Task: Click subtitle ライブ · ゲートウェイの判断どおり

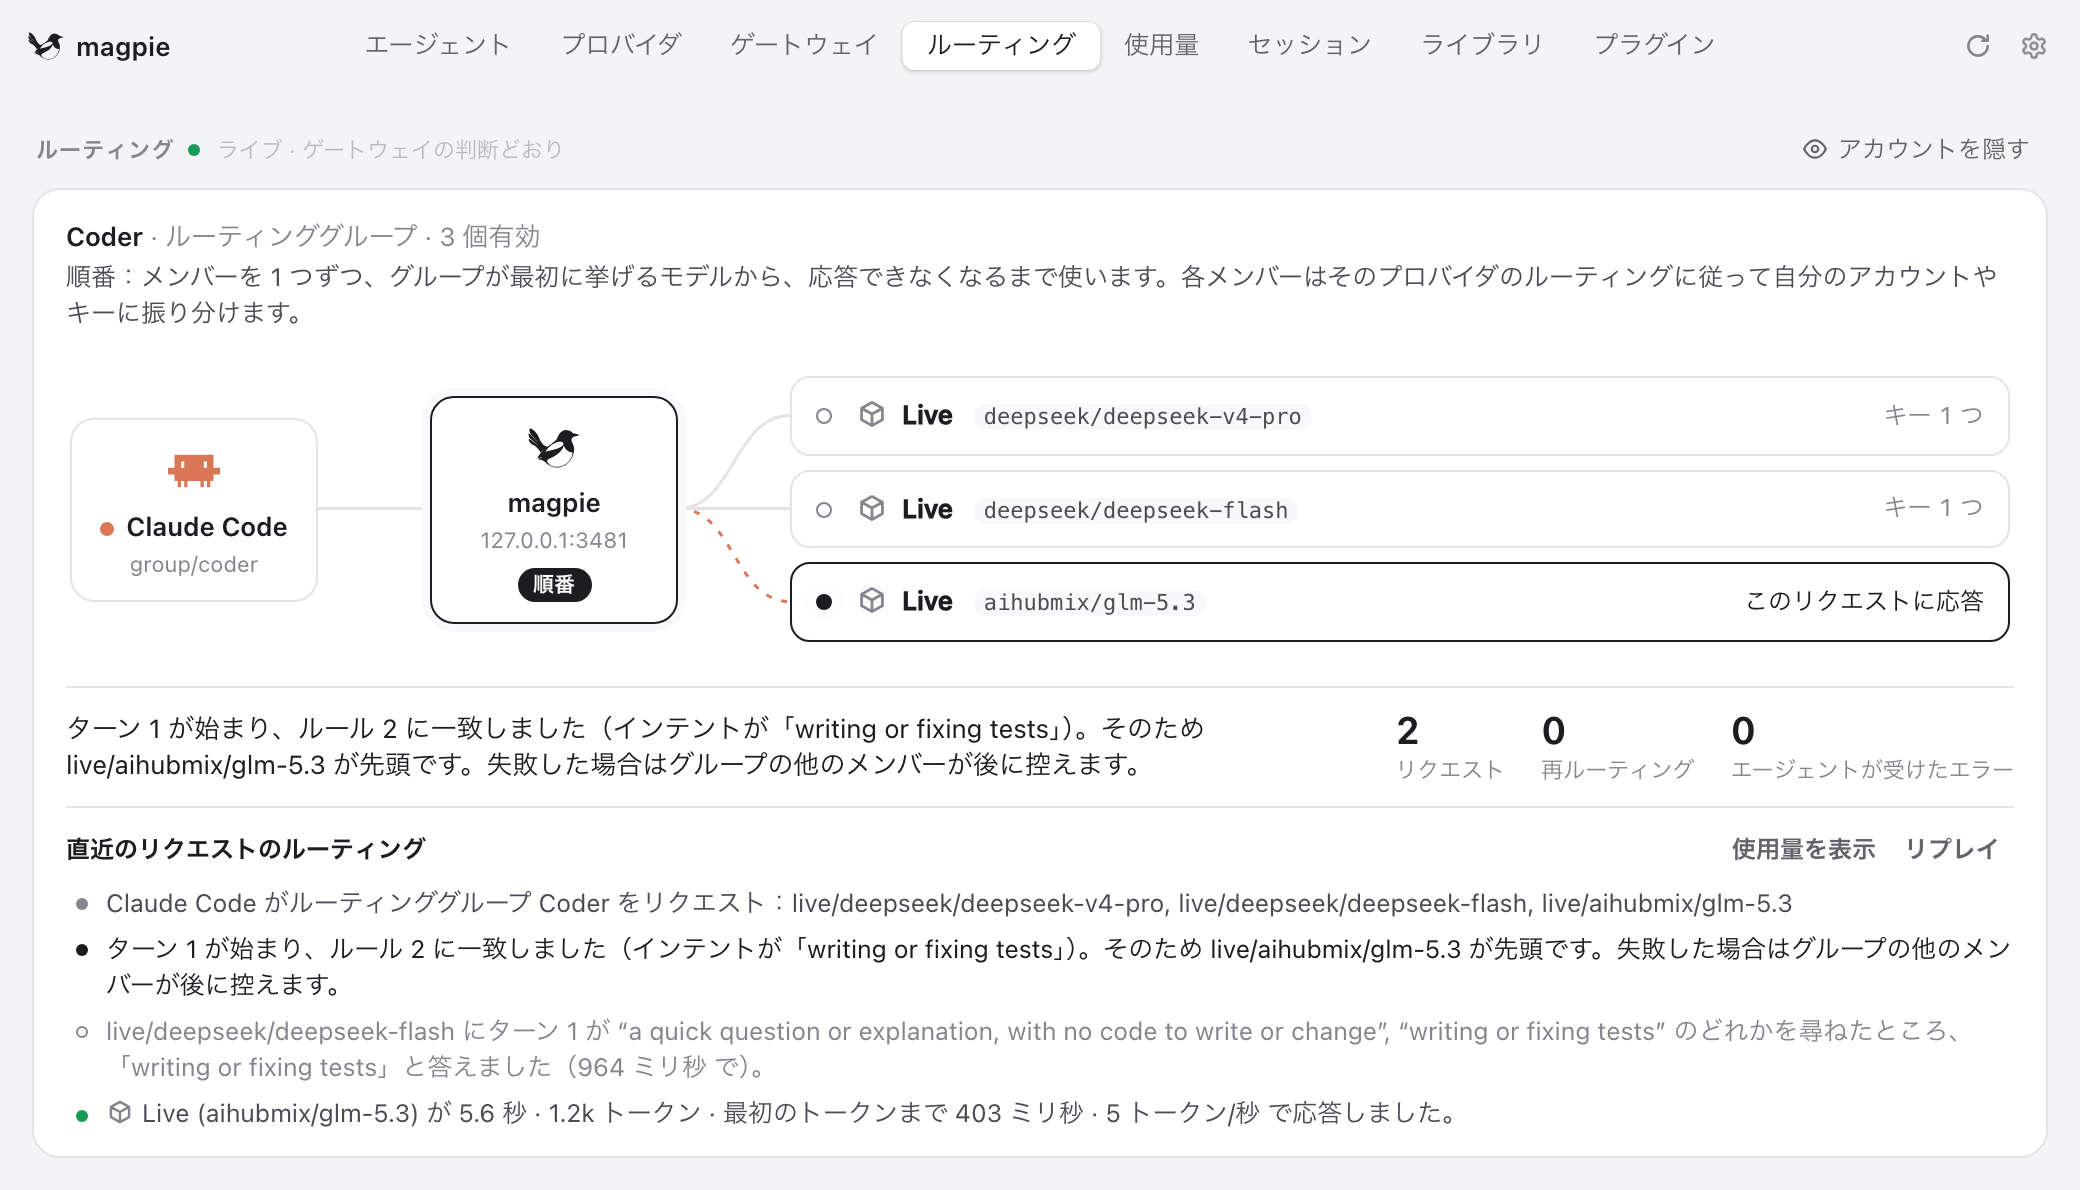Action: [390, 149]
